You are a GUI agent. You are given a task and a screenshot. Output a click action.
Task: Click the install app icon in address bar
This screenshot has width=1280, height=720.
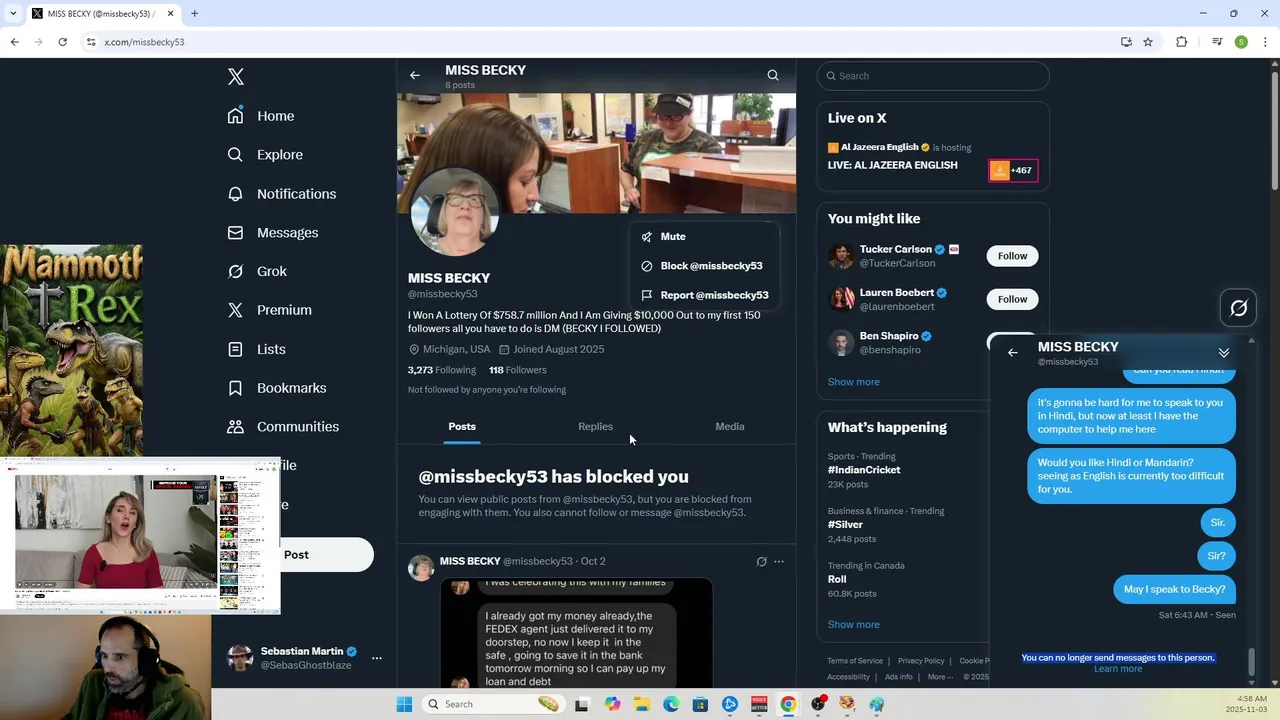tap(1126, 42)
